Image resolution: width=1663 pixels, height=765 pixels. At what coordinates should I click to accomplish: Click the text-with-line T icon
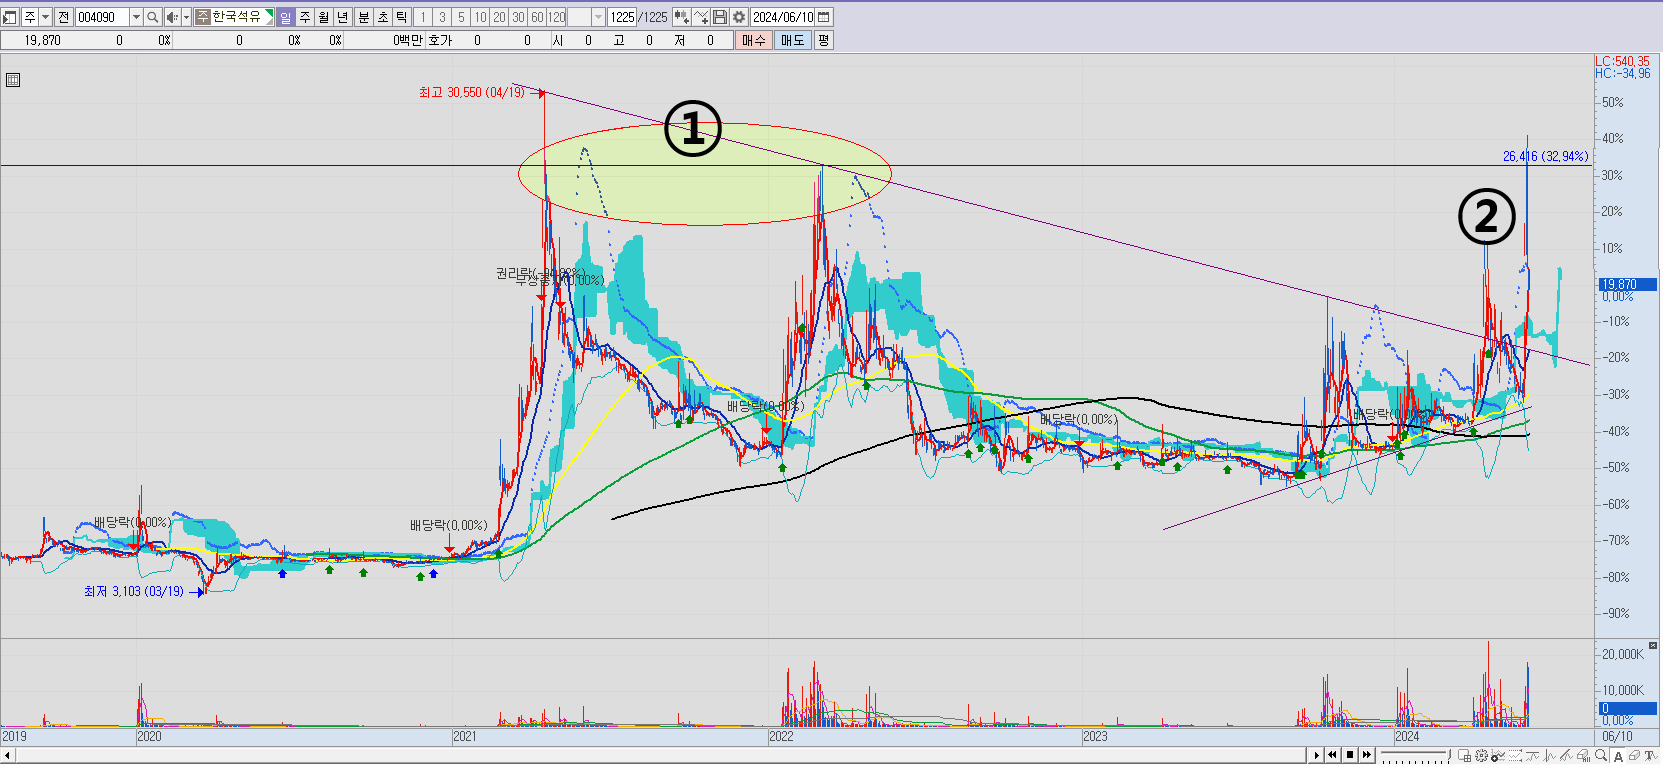pos(1650,755)
